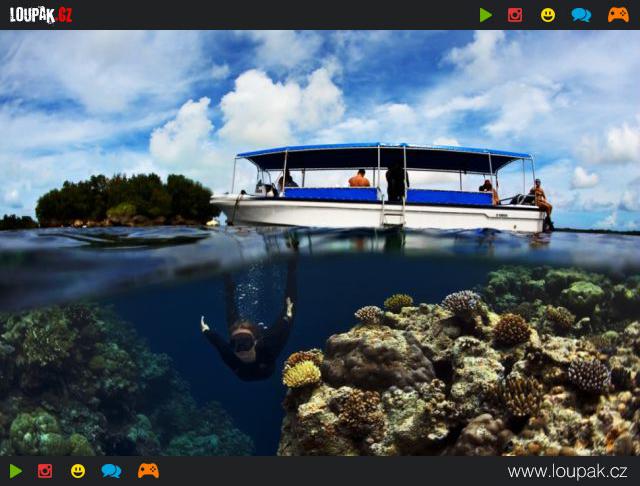Click the yellow smiley icon in the top bar

click(548, 15)
